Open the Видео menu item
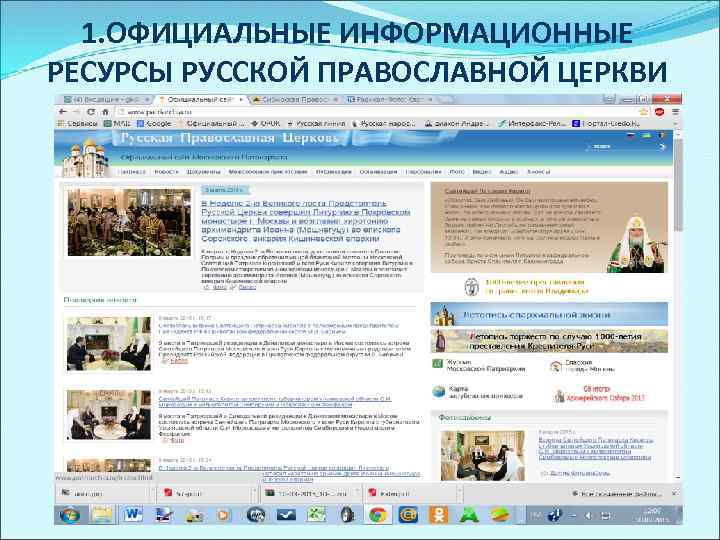Screen dimensions: 720x540 [482, 172]
